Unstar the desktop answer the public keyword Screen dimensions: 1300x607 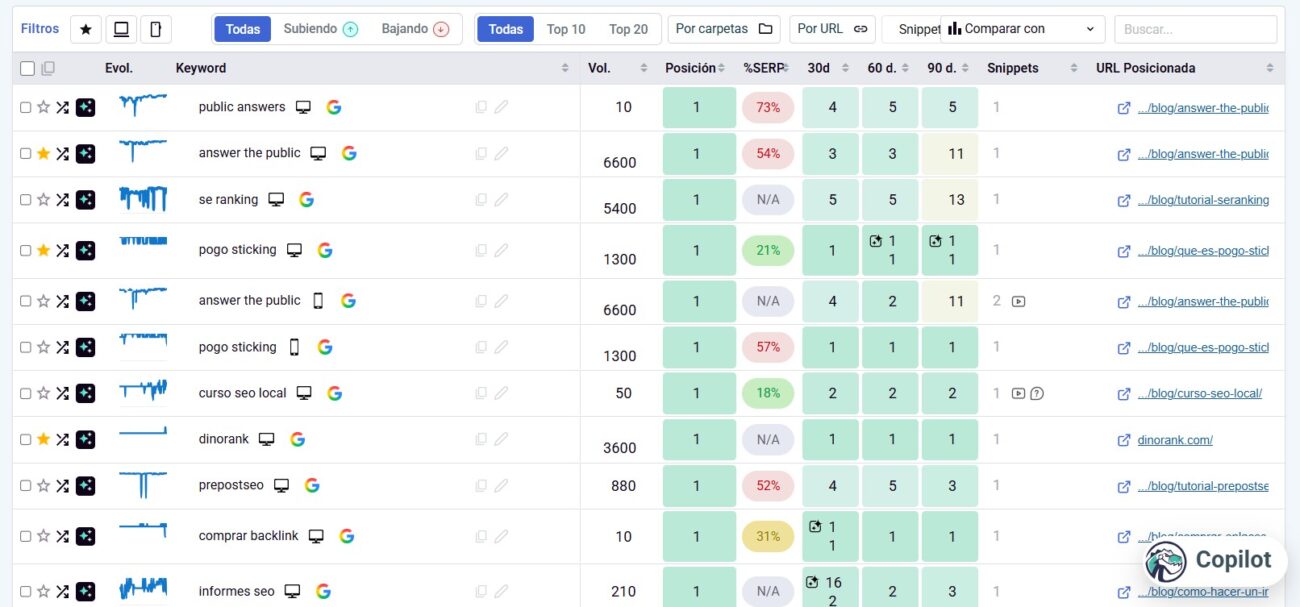click(x=43, y=153)
